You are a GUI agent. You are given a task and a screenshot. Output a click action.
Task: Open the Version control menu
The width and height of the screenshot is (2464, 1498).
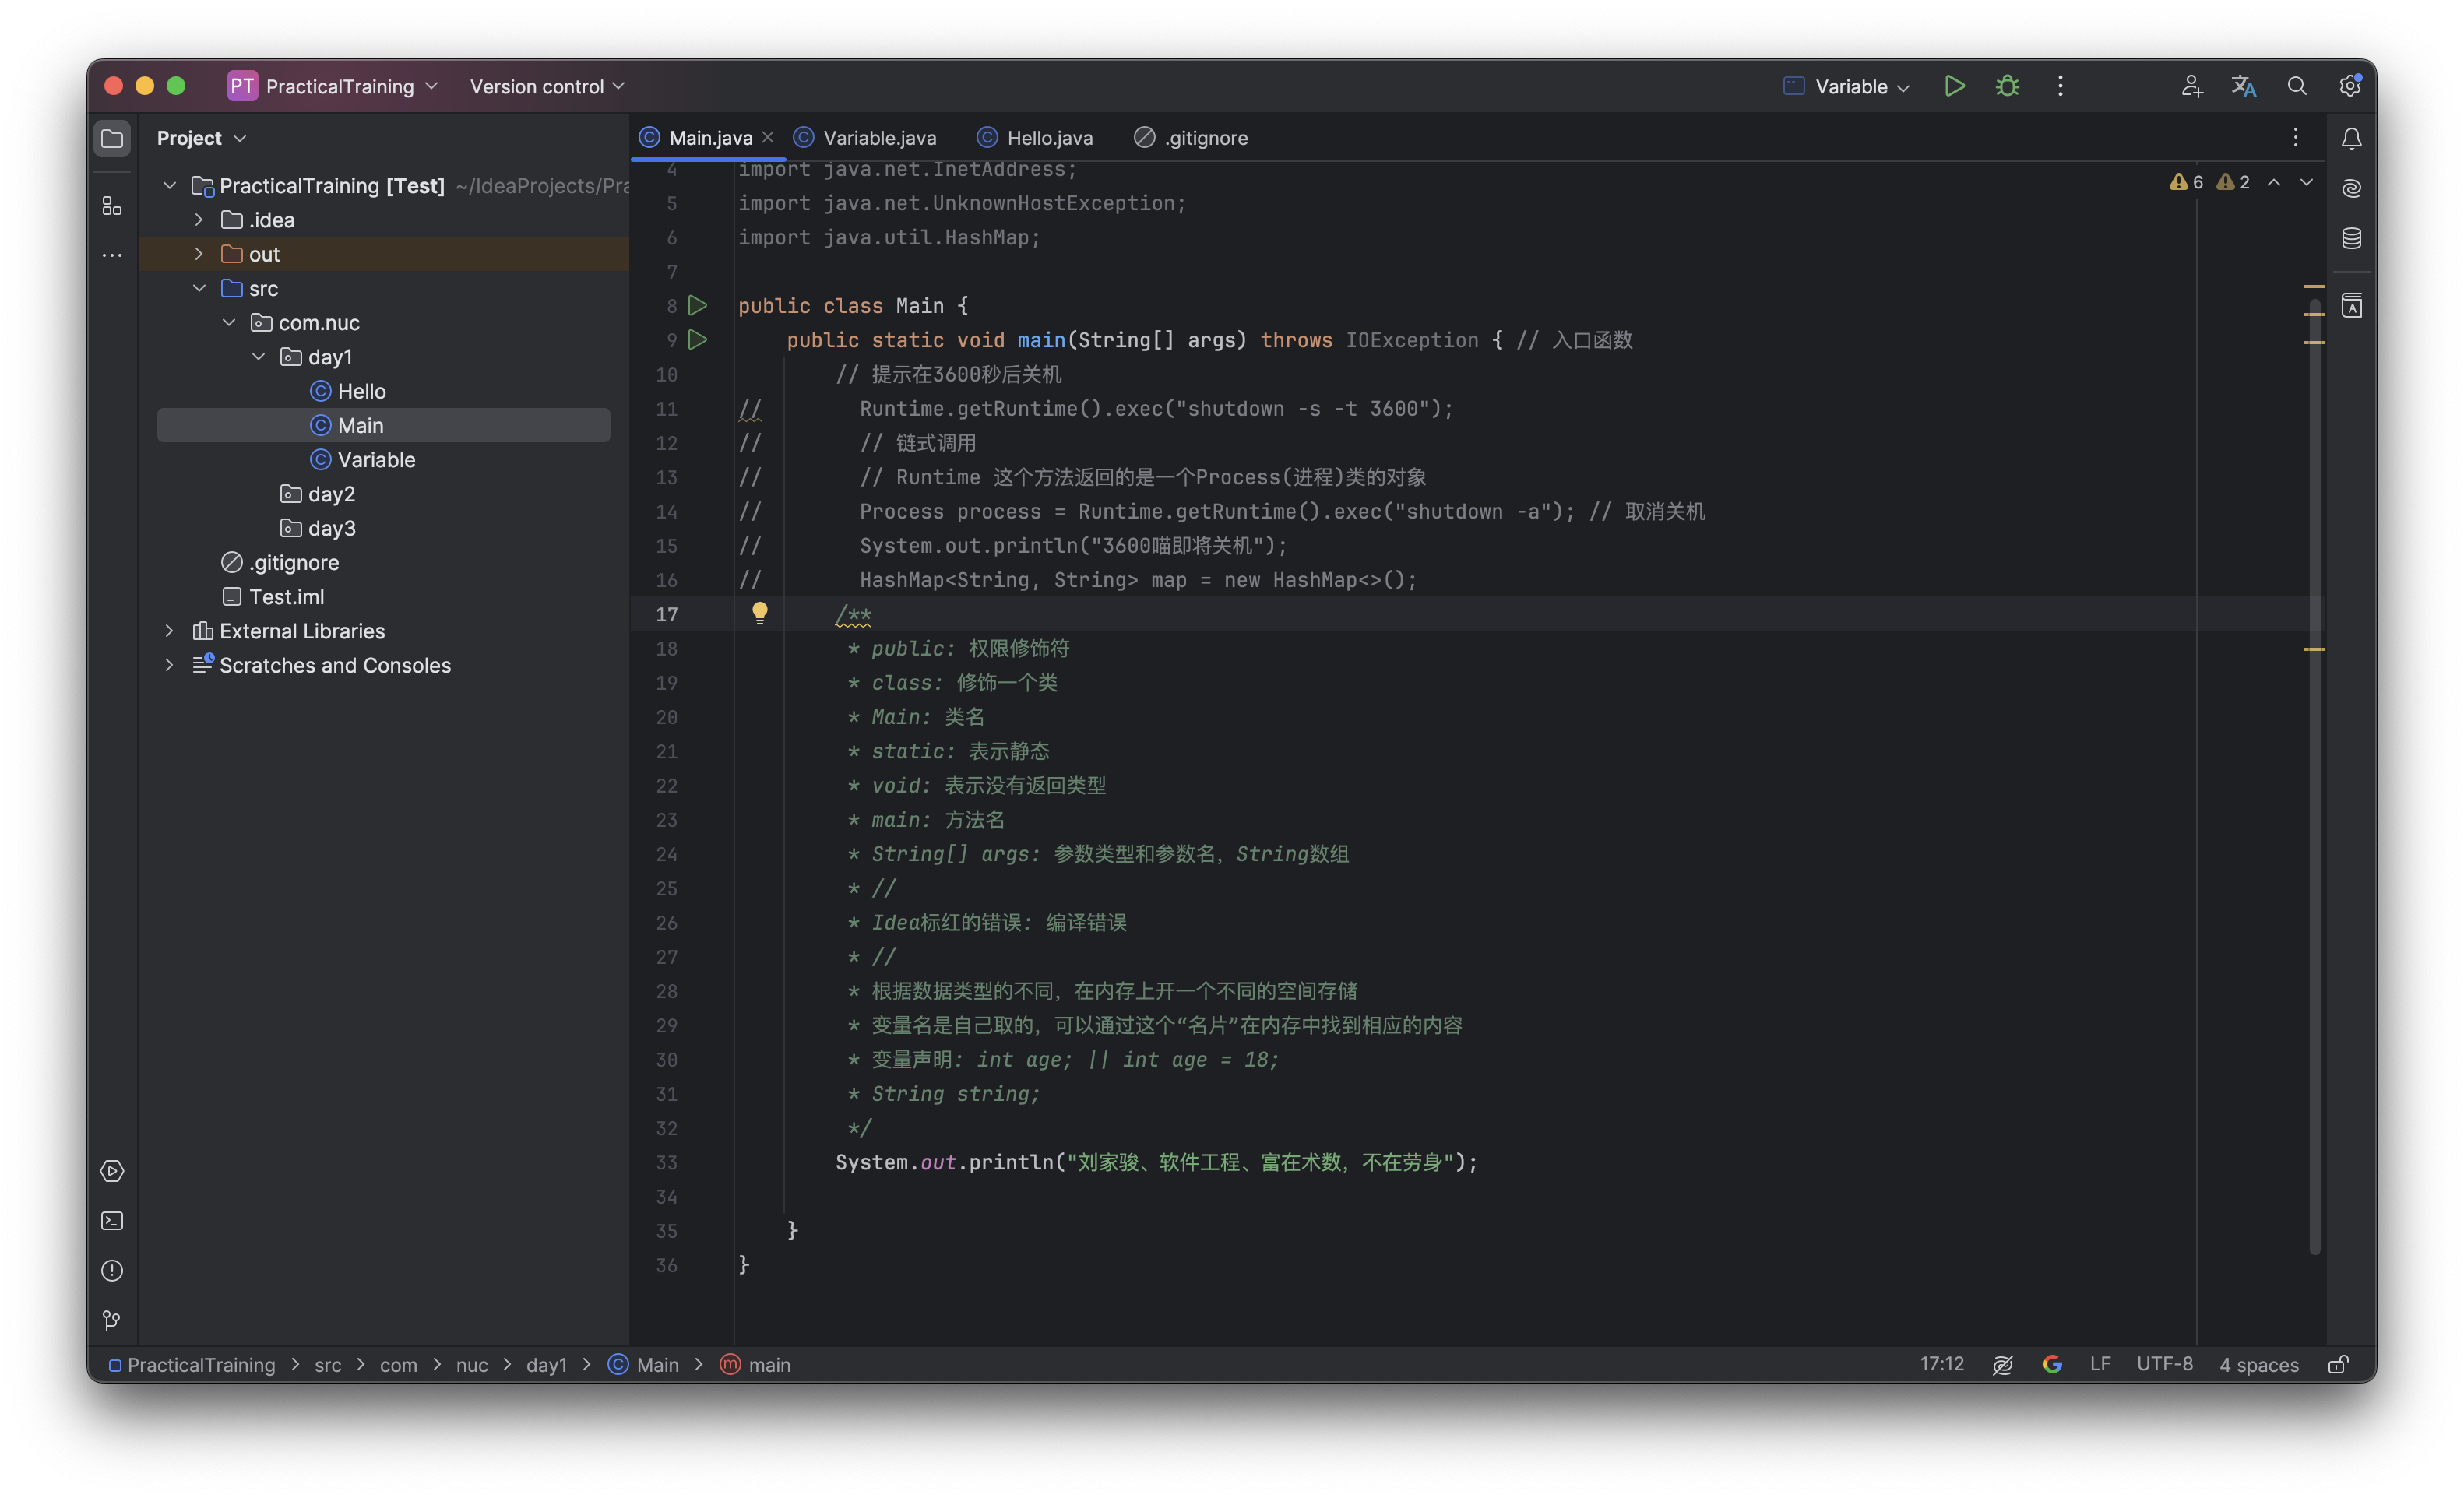pyautogui.click(x=547, y=86)
